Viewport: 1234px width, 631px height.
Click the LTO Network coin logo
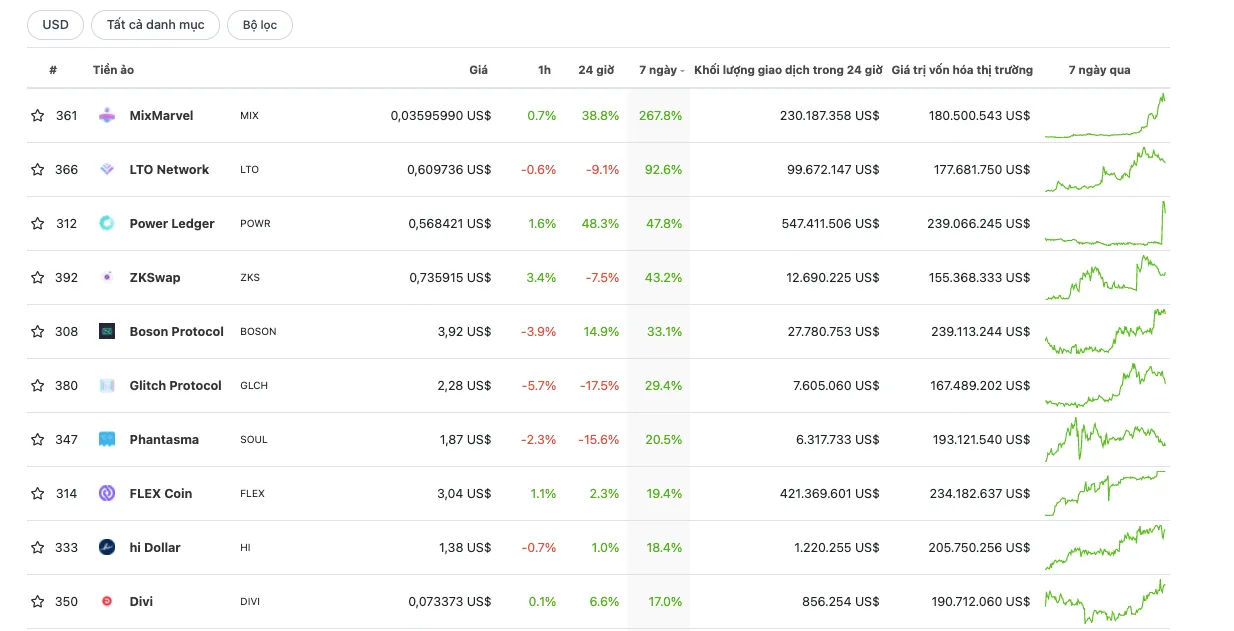pos(107,170)
